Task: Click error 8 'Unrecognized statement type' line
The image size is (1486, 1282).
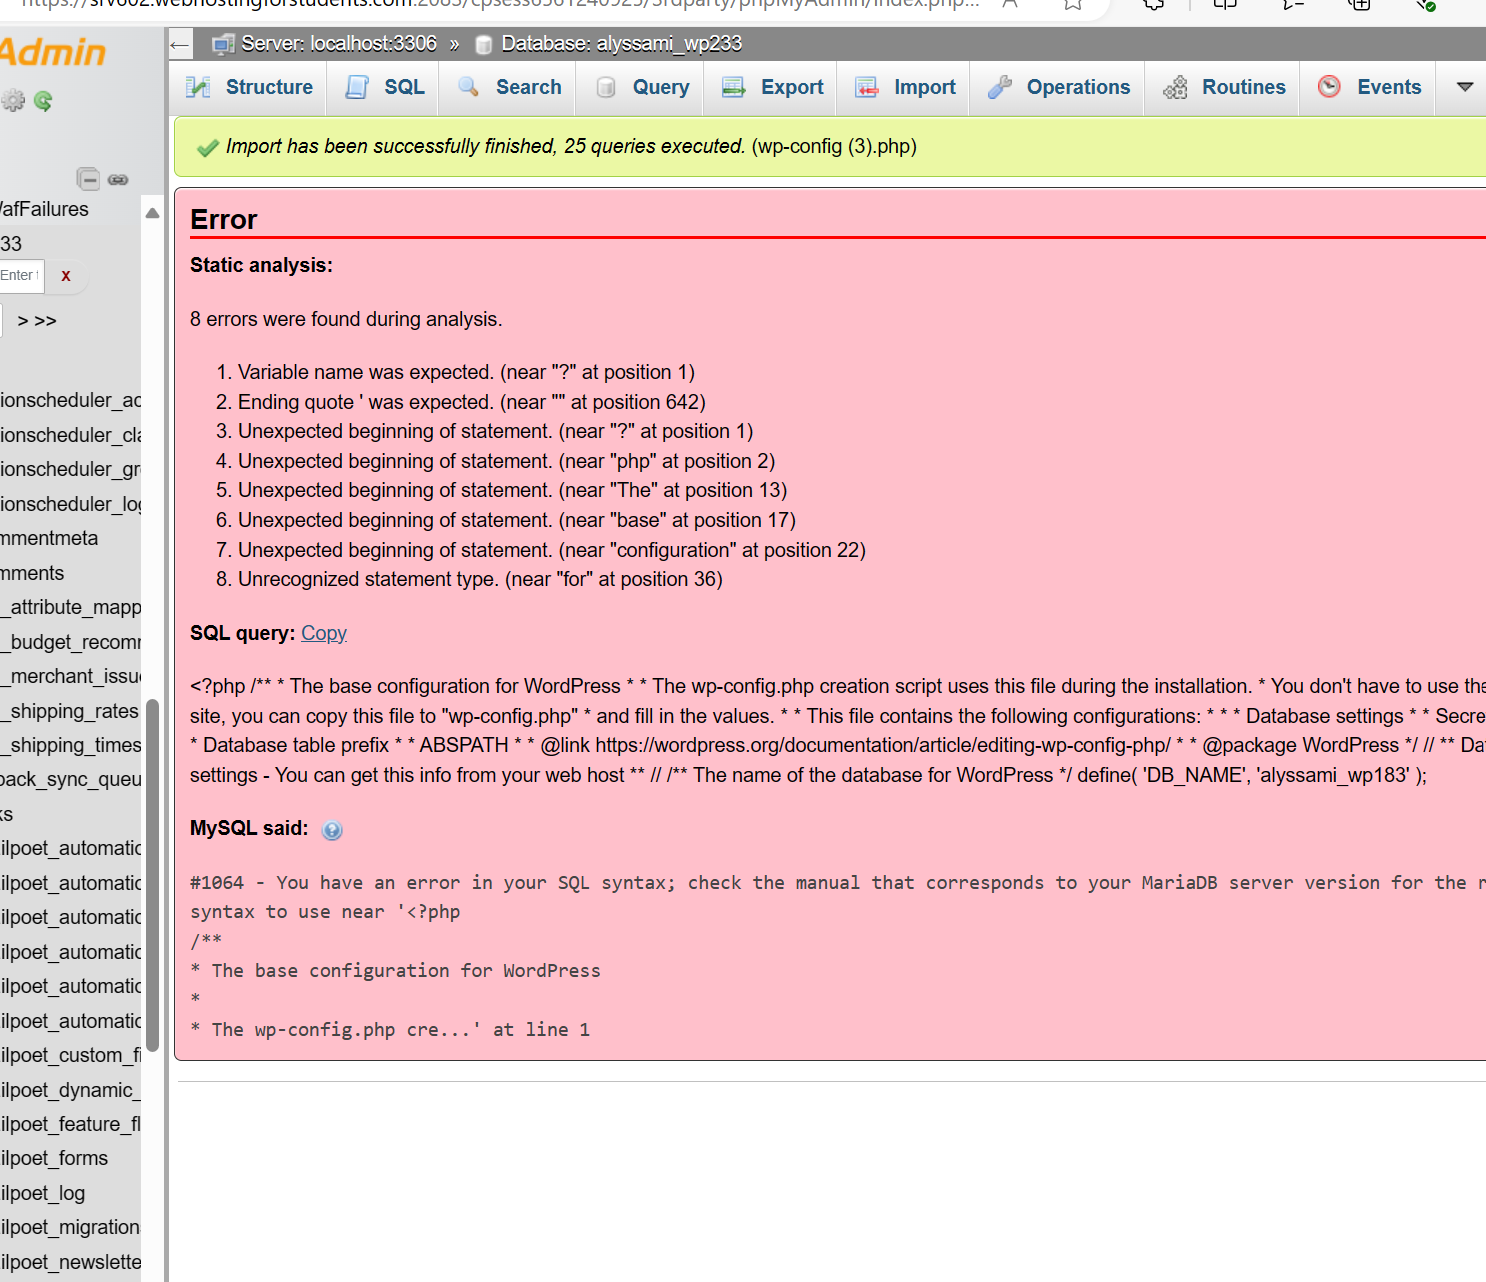Action: coord(480,579)
